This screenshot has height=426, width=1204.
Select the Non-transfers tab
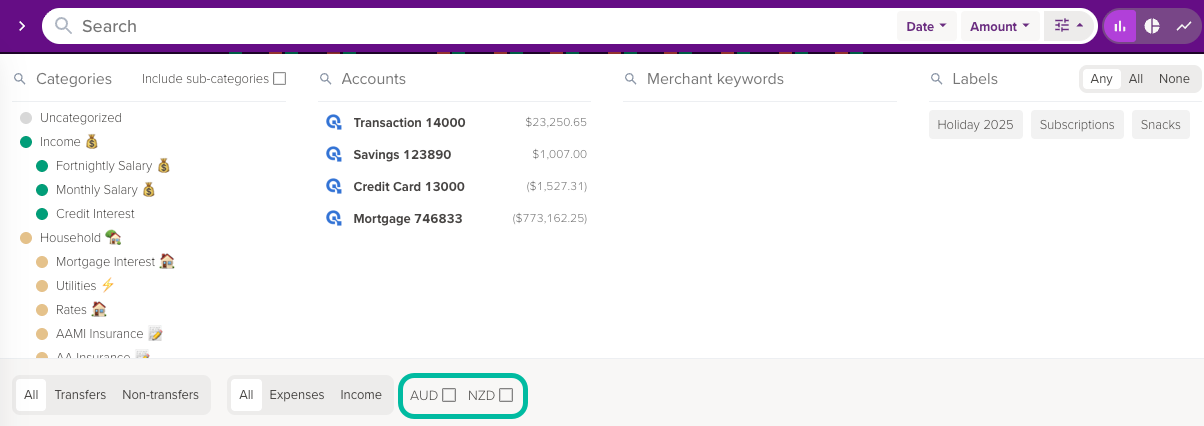(160, 395)
